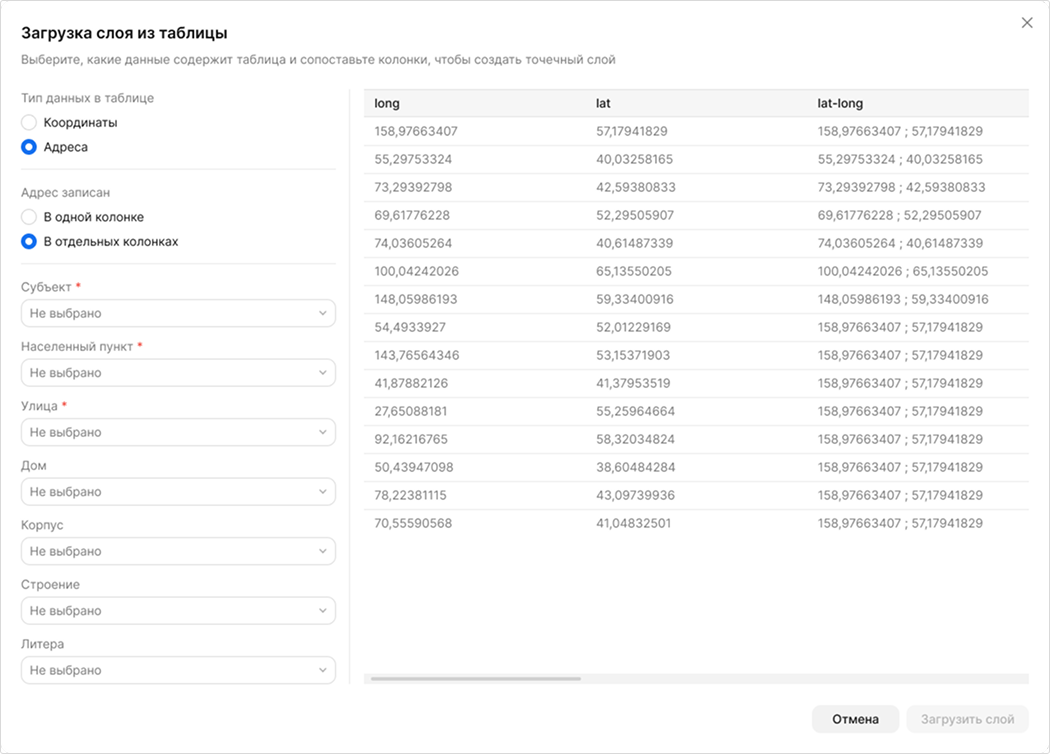Click the lat column header
The image size is (1050, 754).
pos(603,104)
